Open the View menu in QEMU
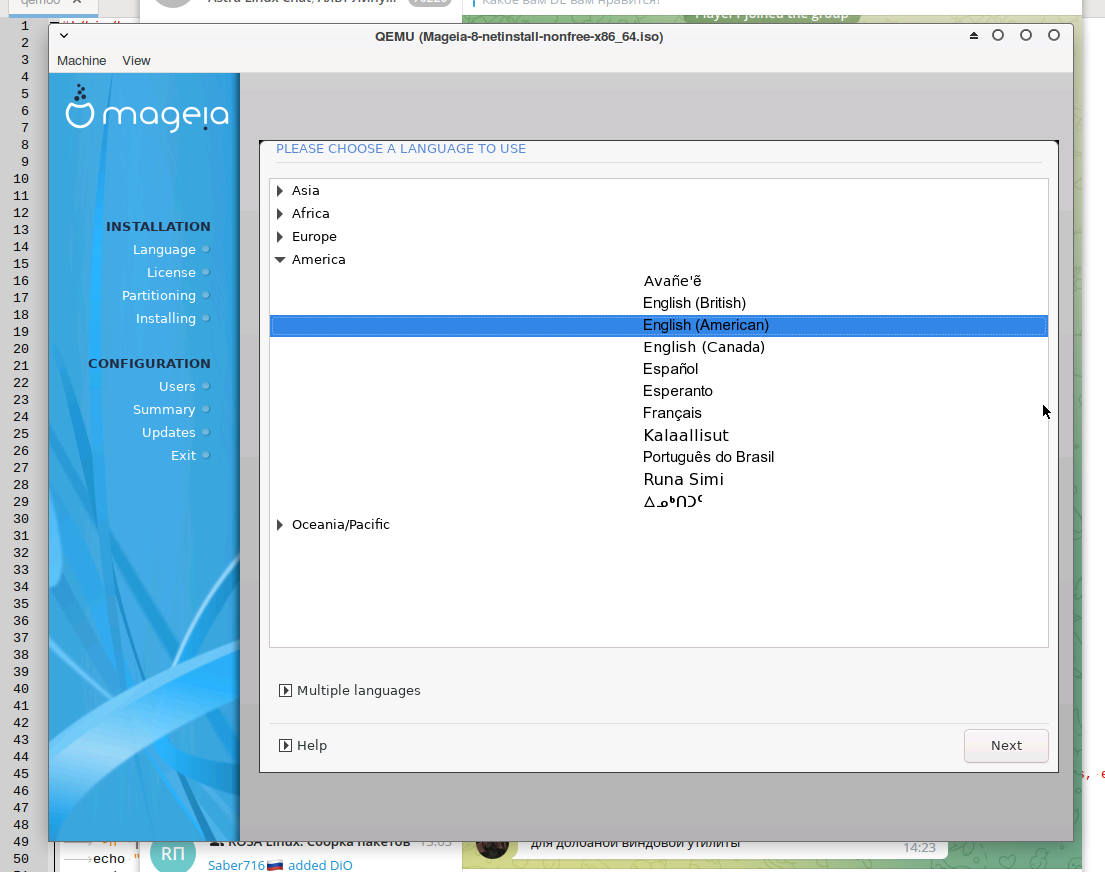Screen dimensions: 1105x872 136,61
